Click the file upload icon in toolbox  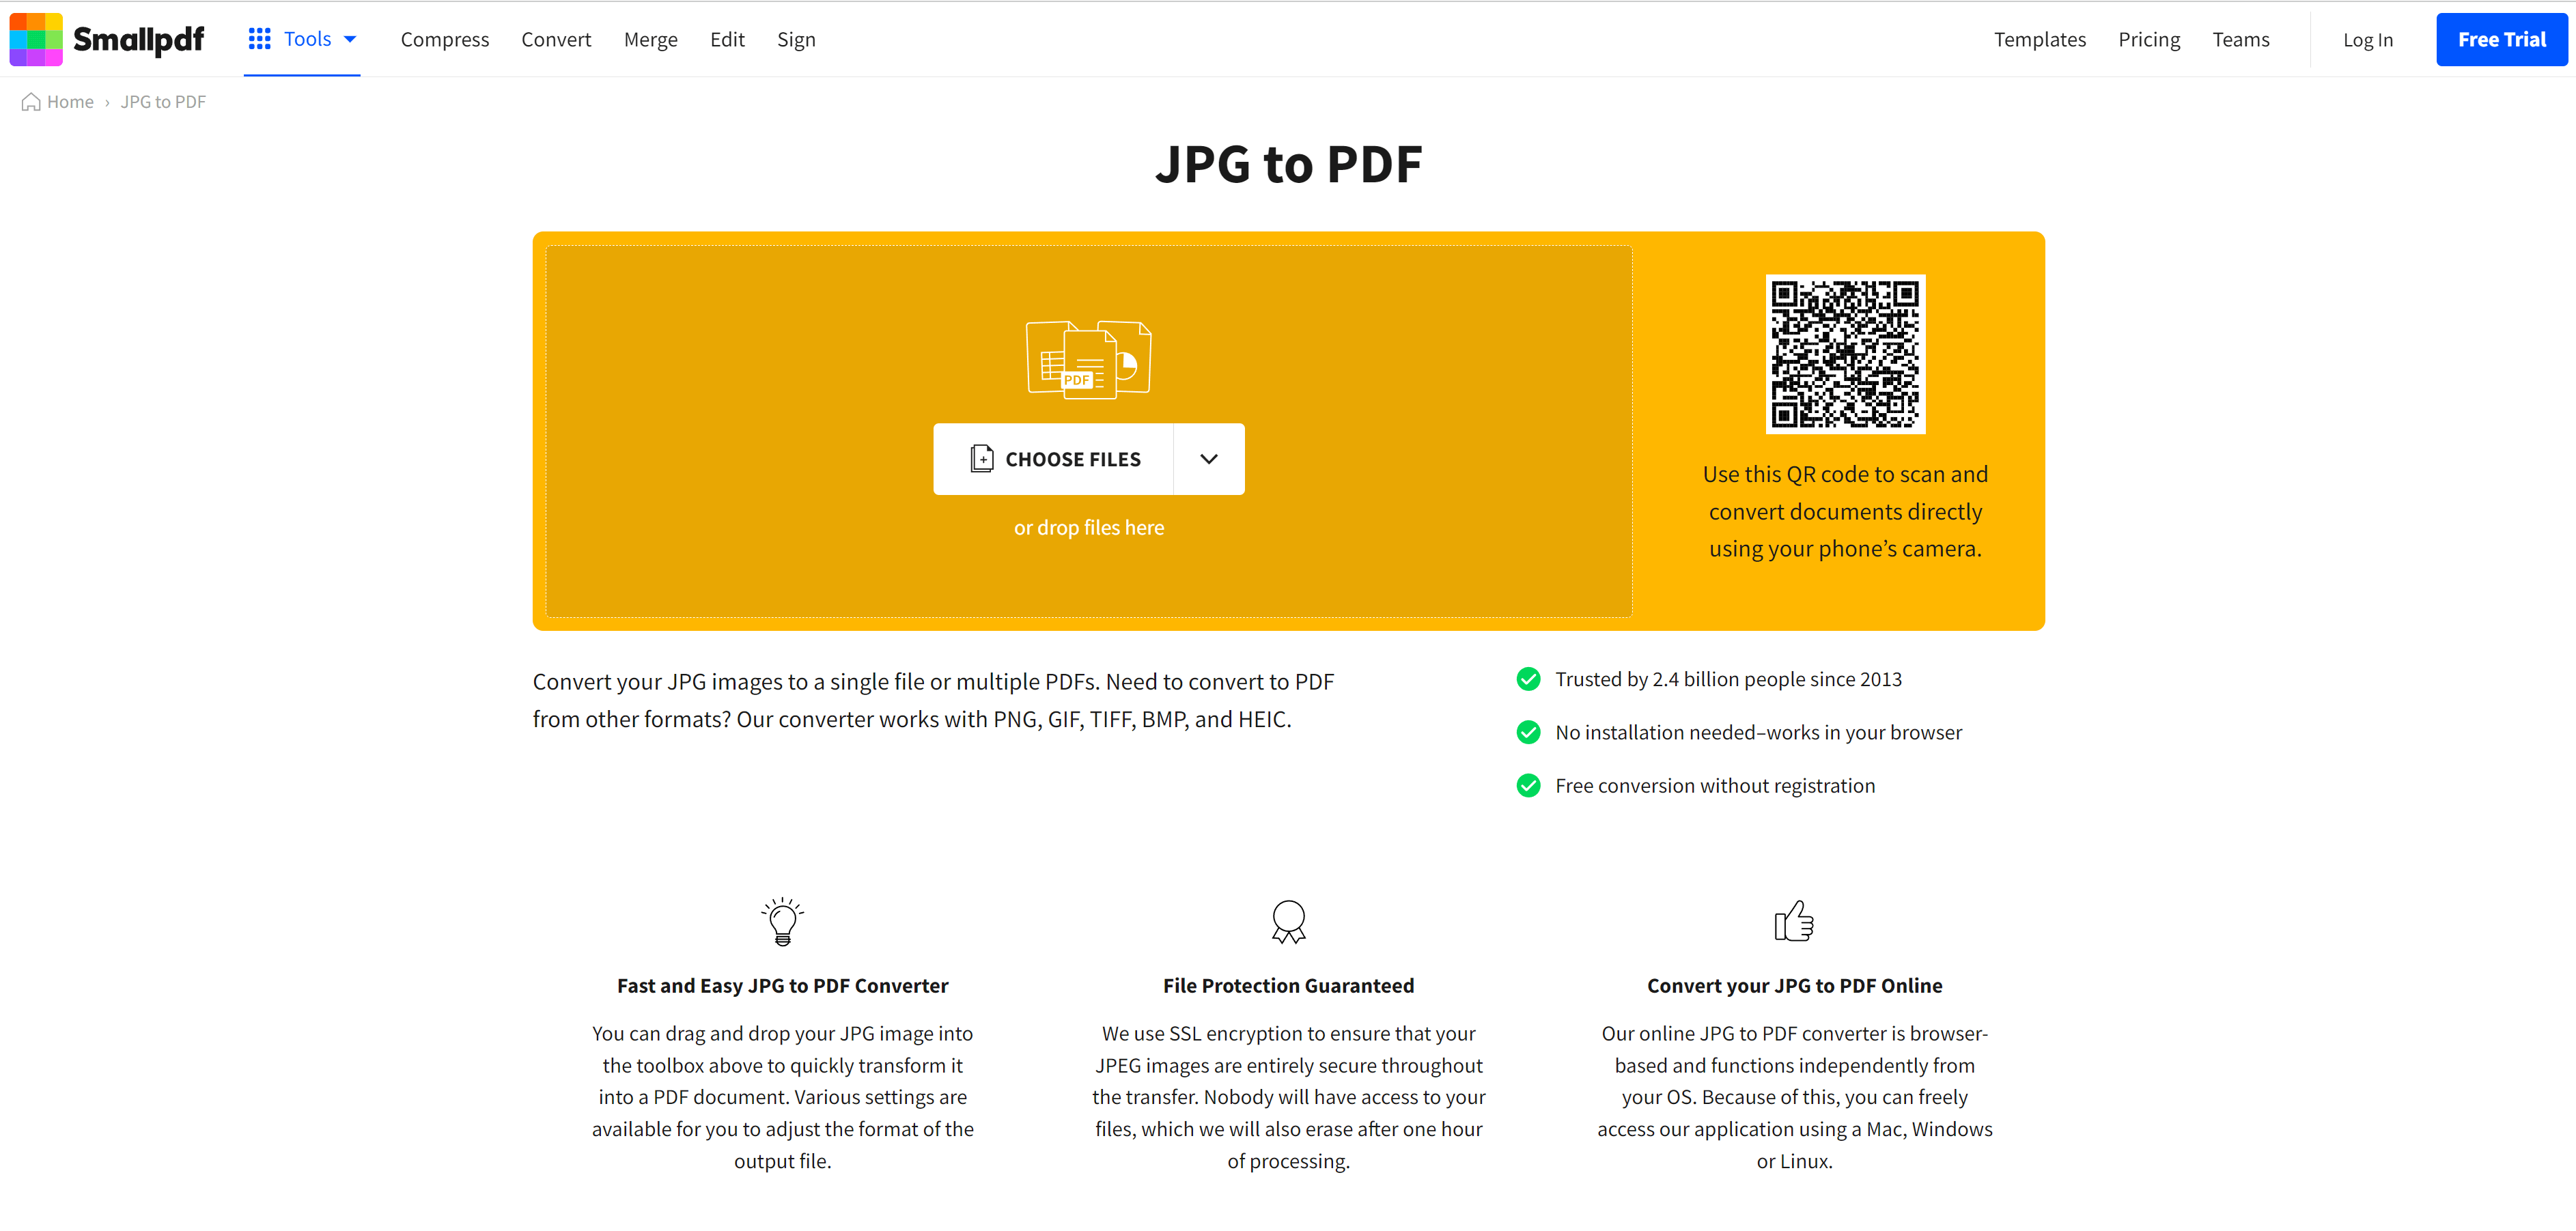tap(981, 459)
